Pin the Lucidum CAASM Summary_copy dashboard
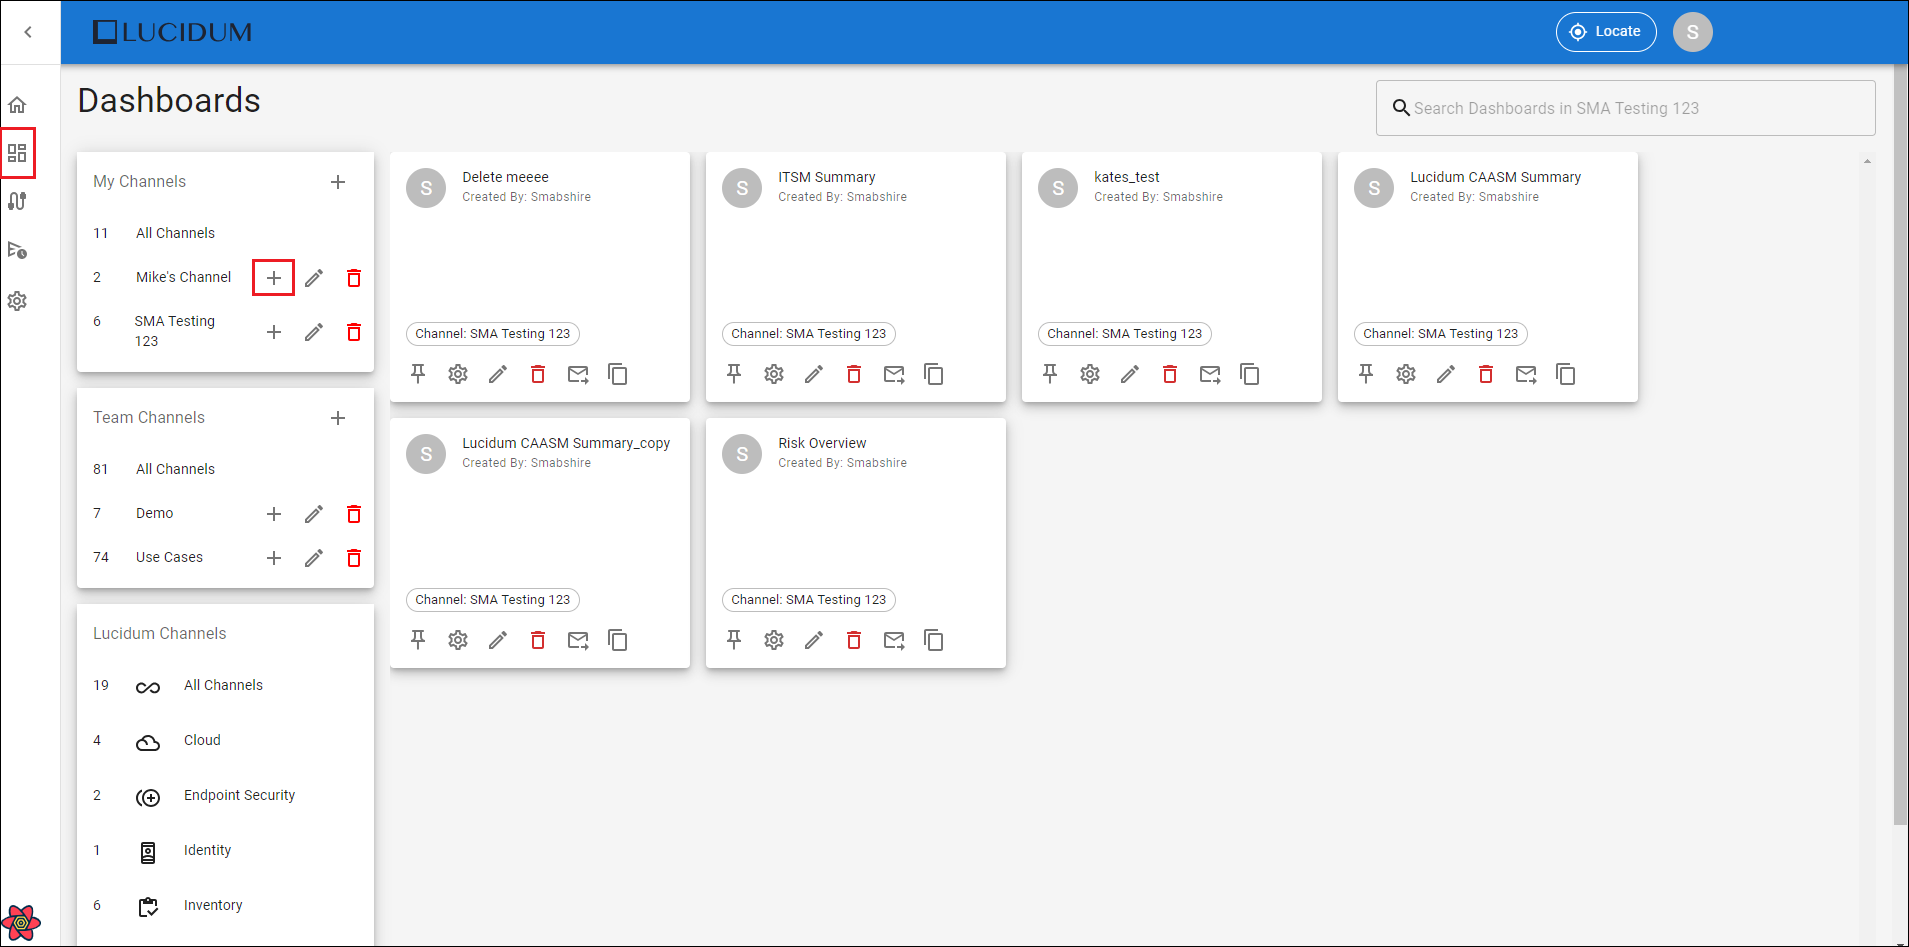The image size is (1909, 947). pyautogui.click(x=418, y=640)
